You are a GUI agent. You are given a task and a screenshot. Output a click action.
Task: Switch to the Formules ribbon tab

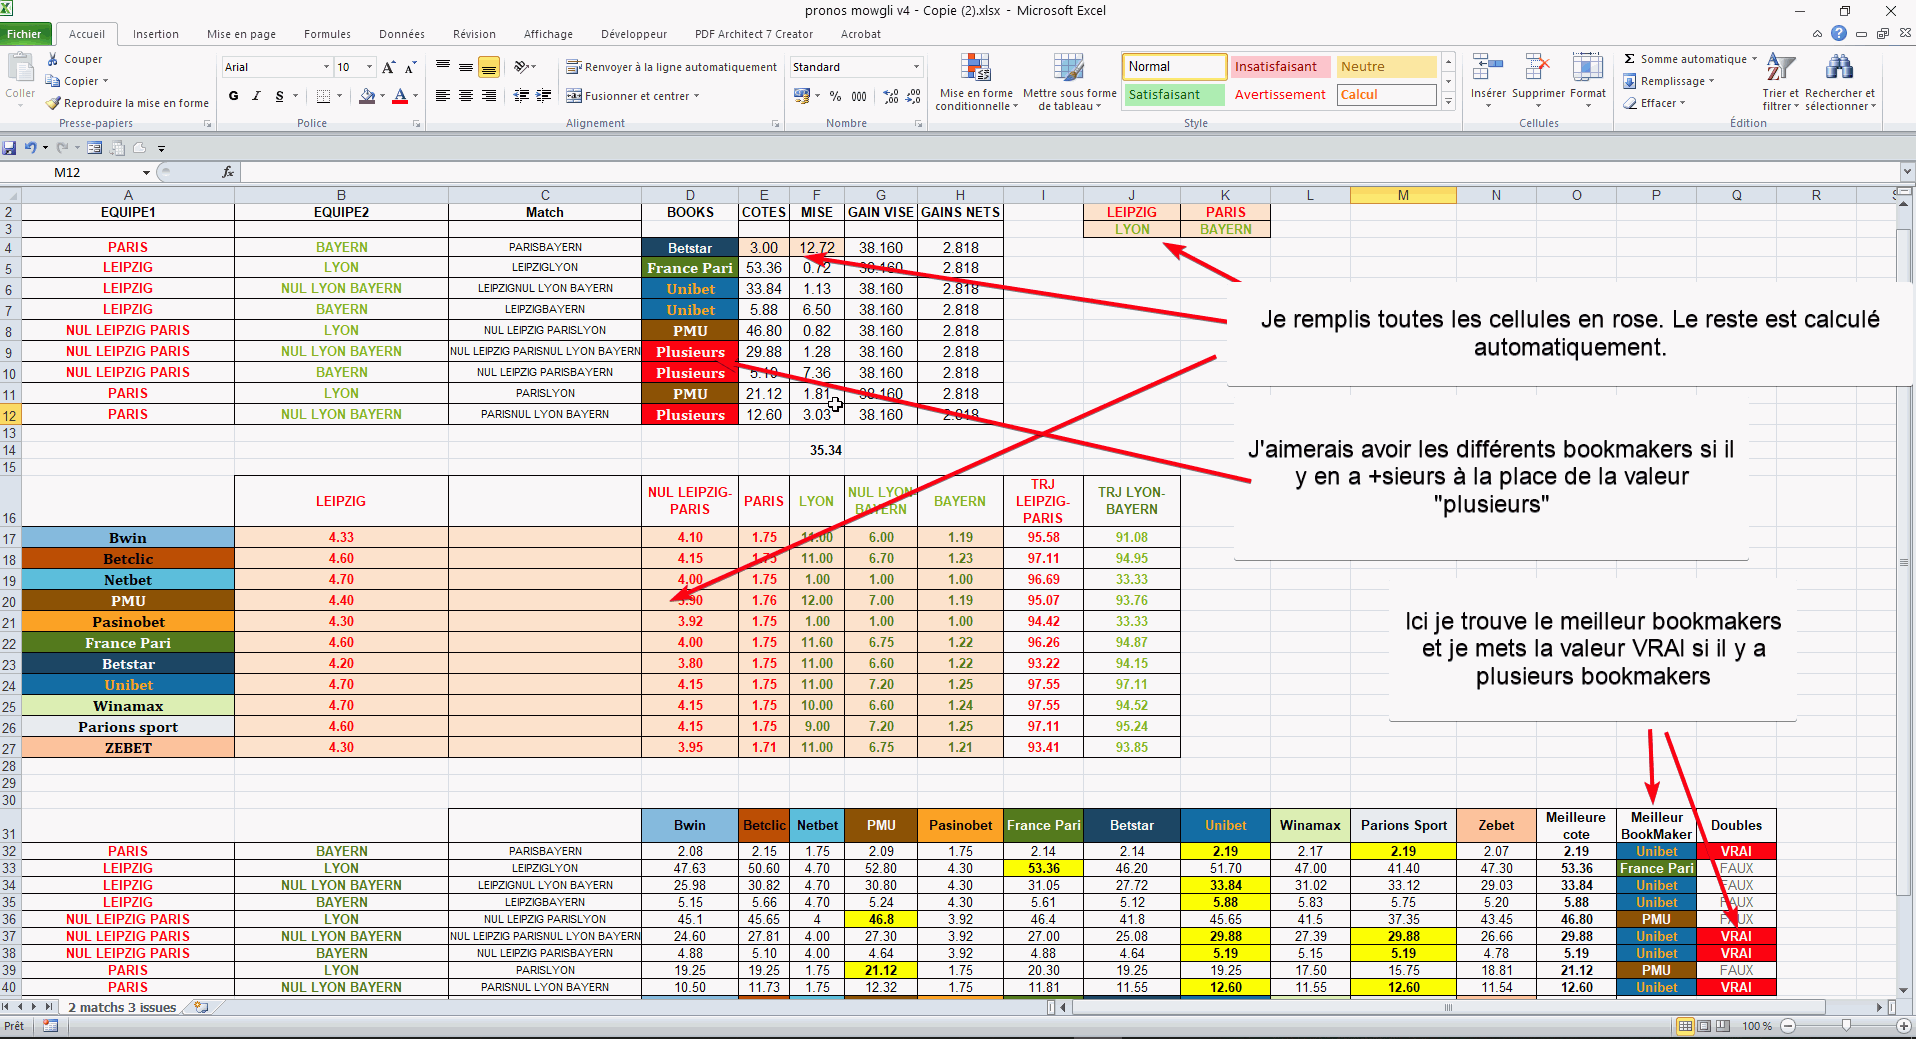pyautogui.click(x=327, y=34)
